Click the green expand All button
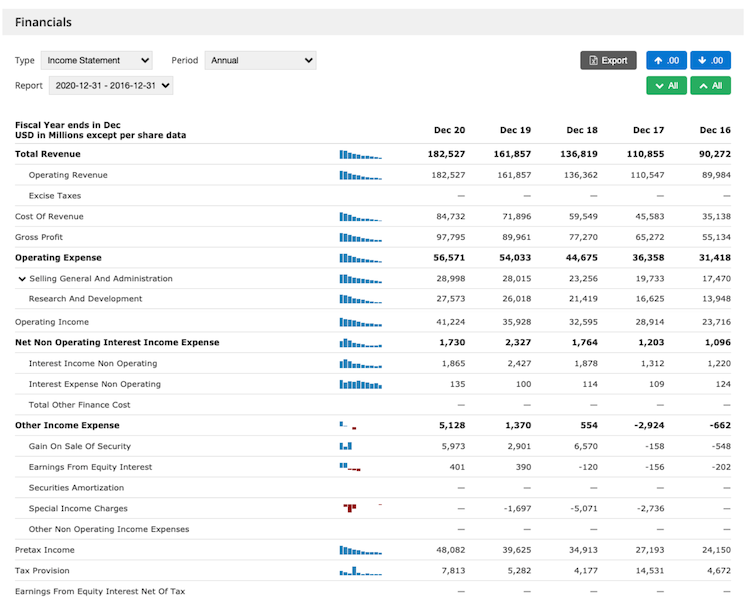Screen dimensions: 750x597 667,86
